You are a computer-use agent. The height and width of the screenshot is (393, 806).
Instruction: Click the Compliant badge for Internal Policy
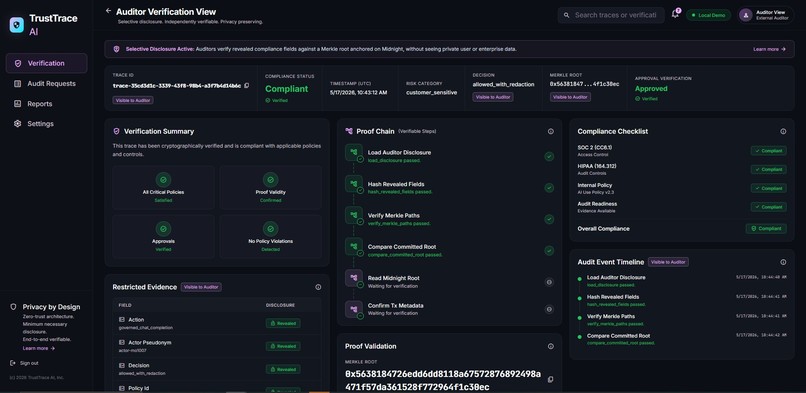tap(768, 189)
